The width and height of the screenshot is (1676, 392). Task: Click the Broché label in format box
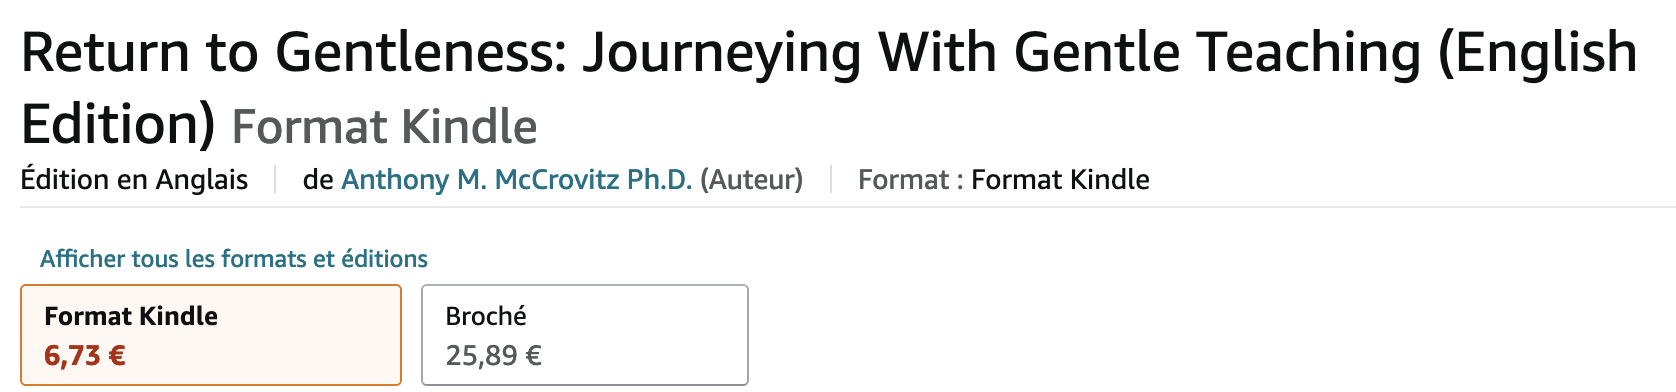(486, 316)
